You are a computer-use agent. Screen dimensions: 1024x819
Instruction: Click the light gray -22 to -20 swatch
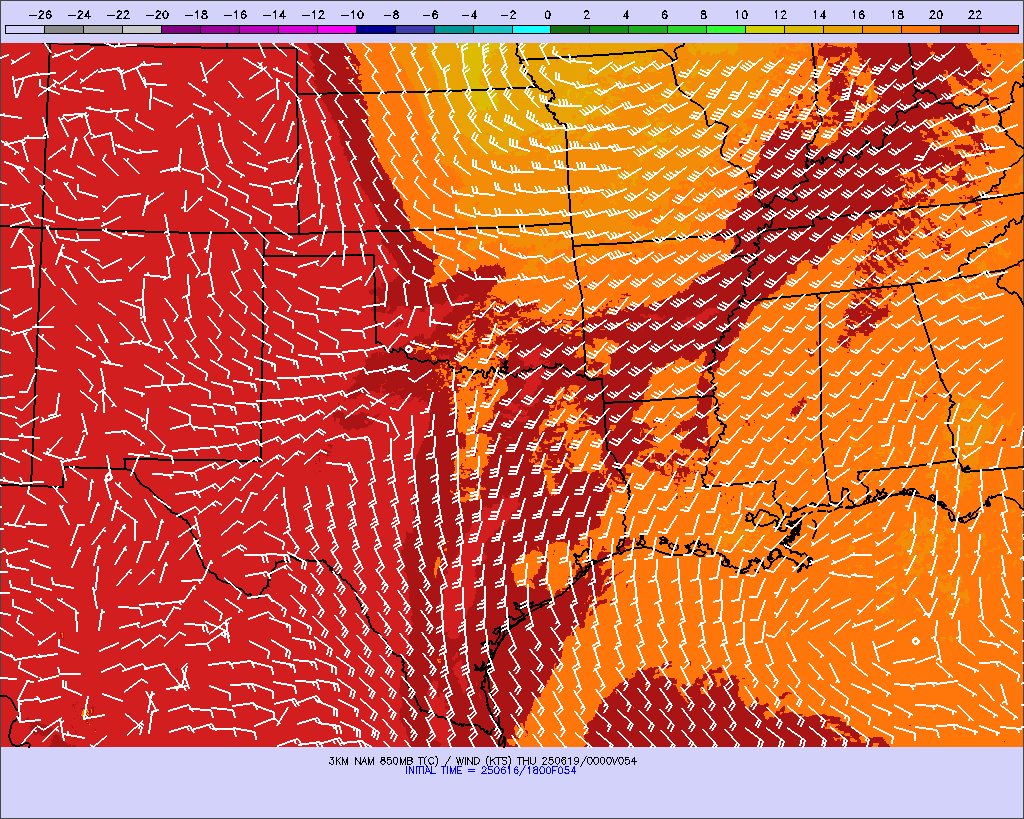click(x=142, y=29)
